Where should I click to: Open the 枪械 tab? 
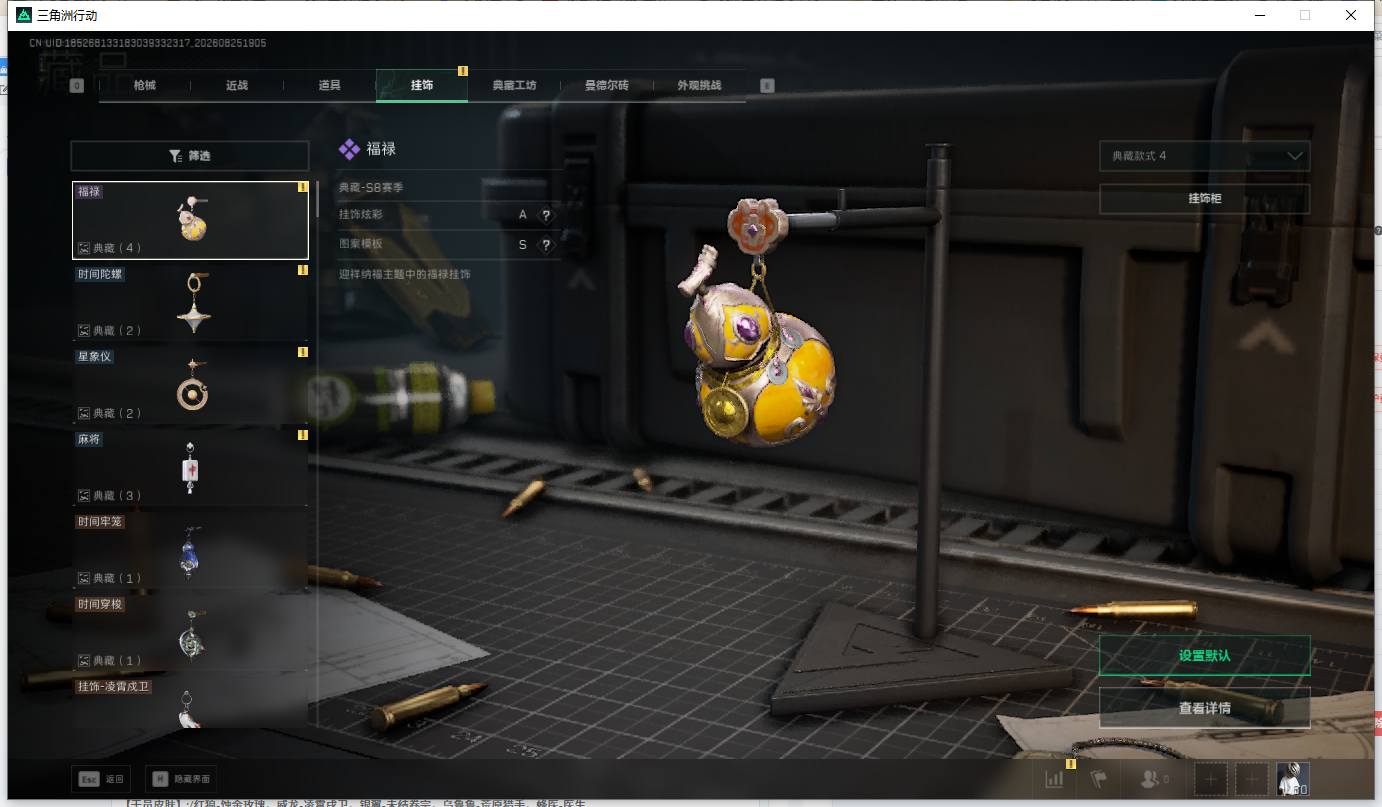point(145,85)
